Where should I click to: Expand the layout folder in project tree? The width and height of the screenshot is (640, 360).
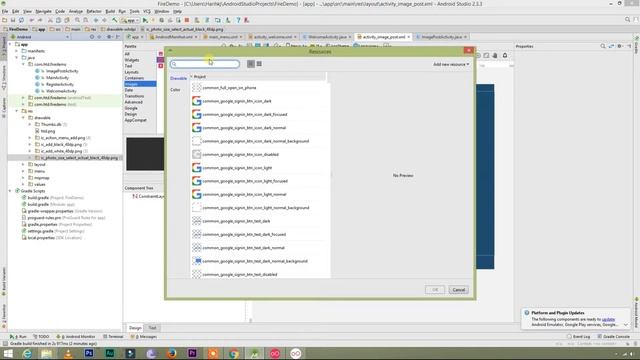coord(23,164)
